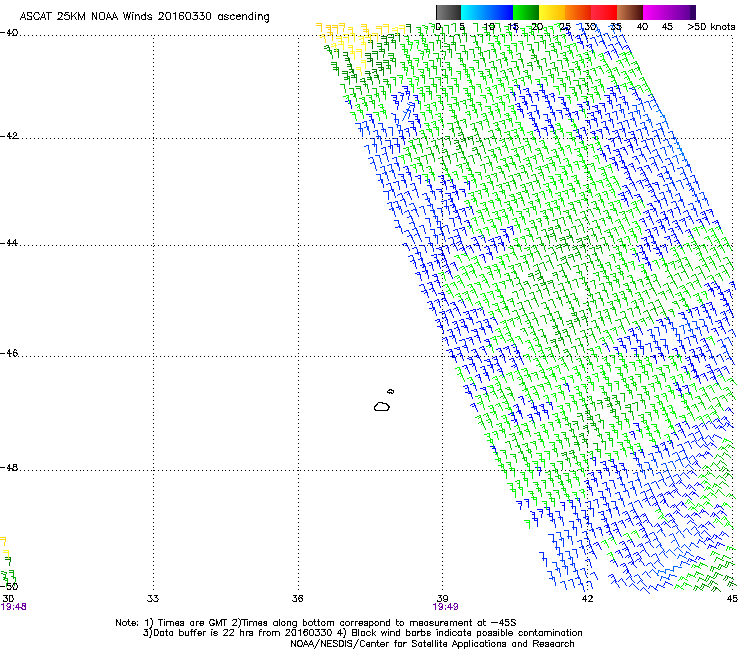The image size is (740, 650).
Task: Click the yellow wind barbs at the left edge
Action: (x=5, y=548)
